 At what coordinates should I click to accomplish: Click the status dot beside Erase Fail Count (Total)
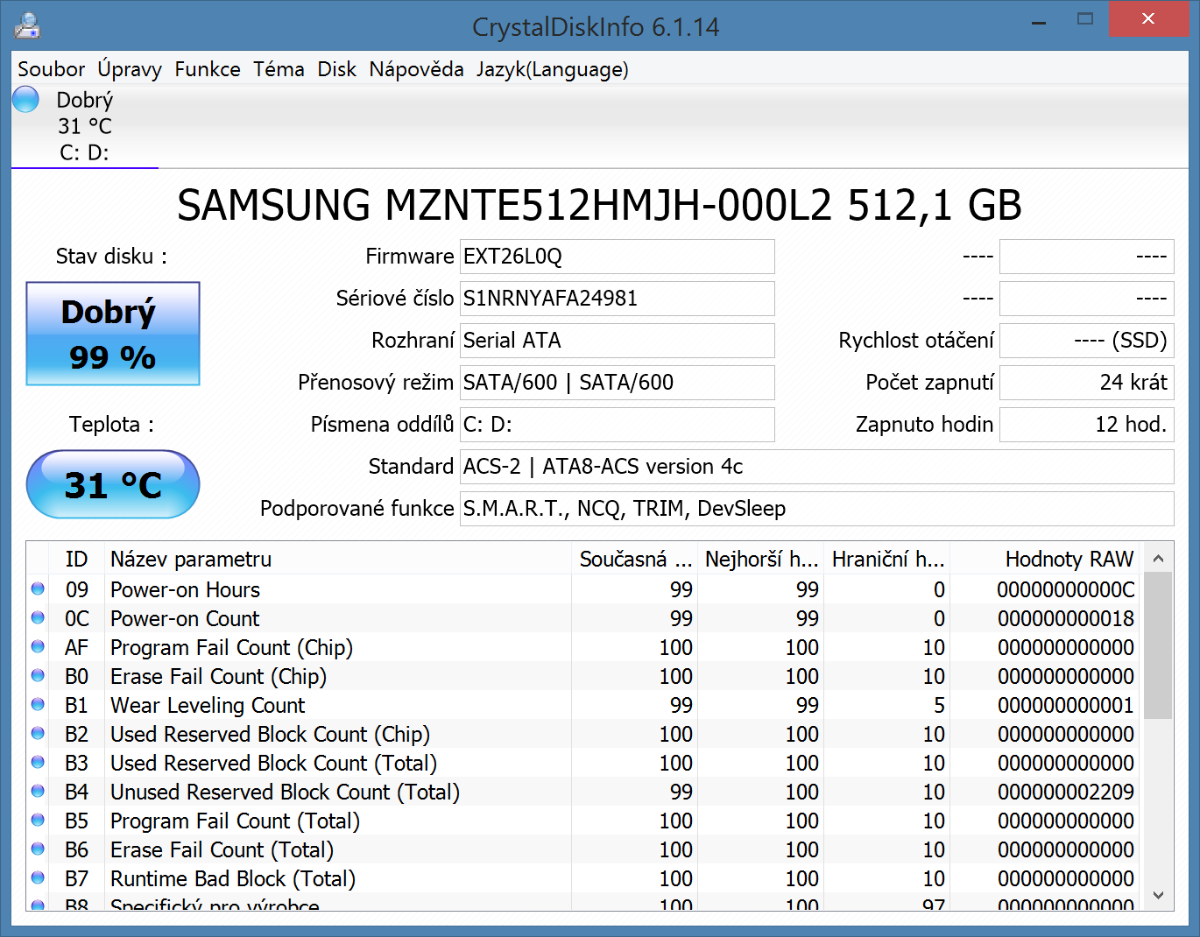pos(38,851)
